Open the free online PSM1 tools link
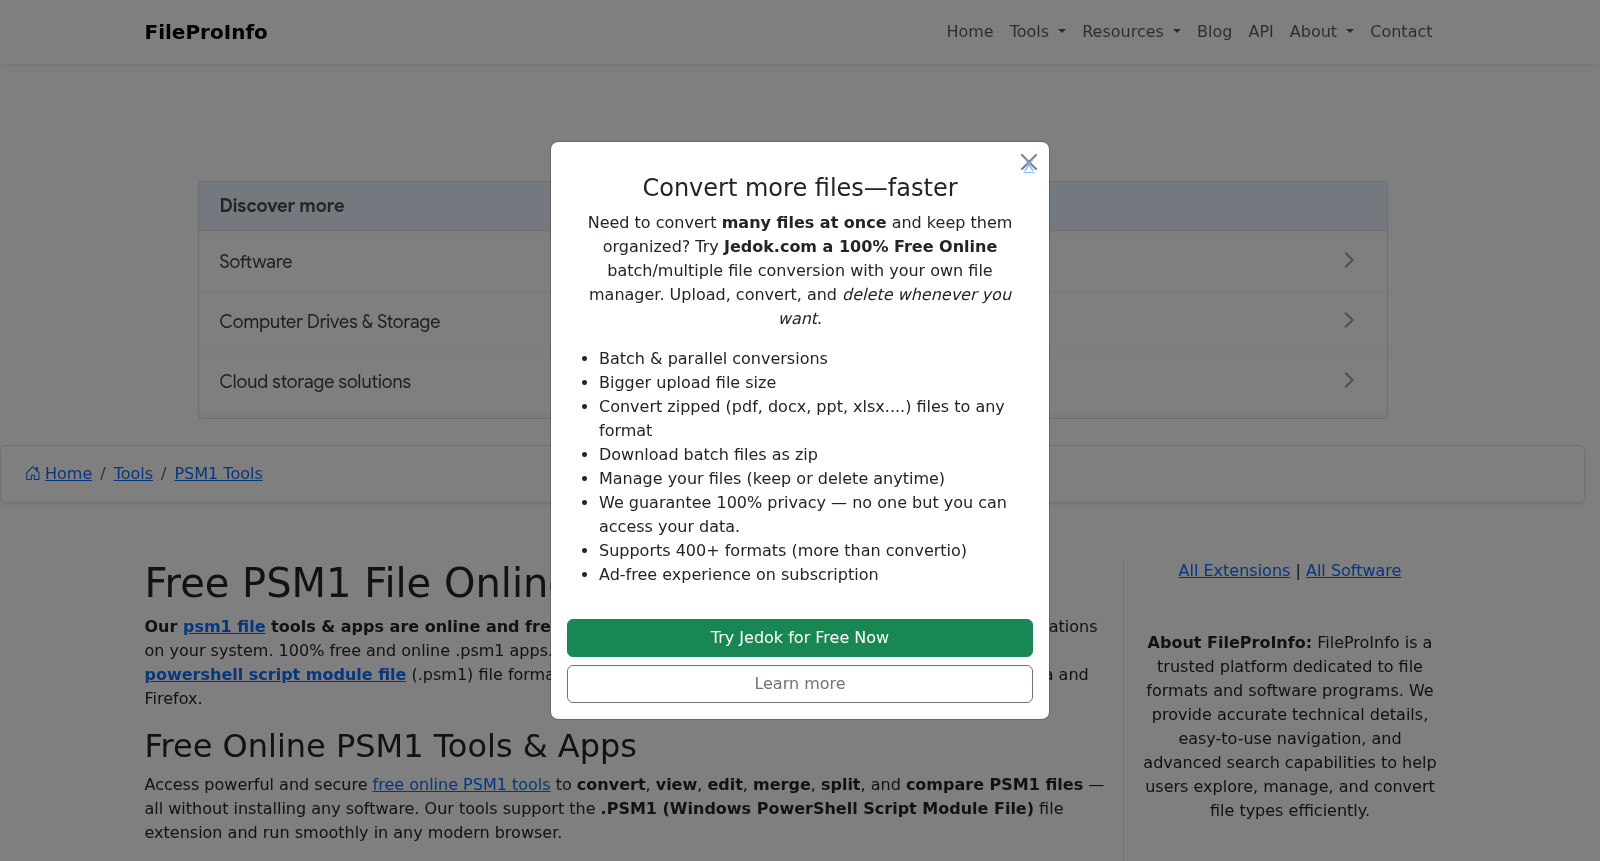The image size is (1600, 861). click(x=461, y=785)
